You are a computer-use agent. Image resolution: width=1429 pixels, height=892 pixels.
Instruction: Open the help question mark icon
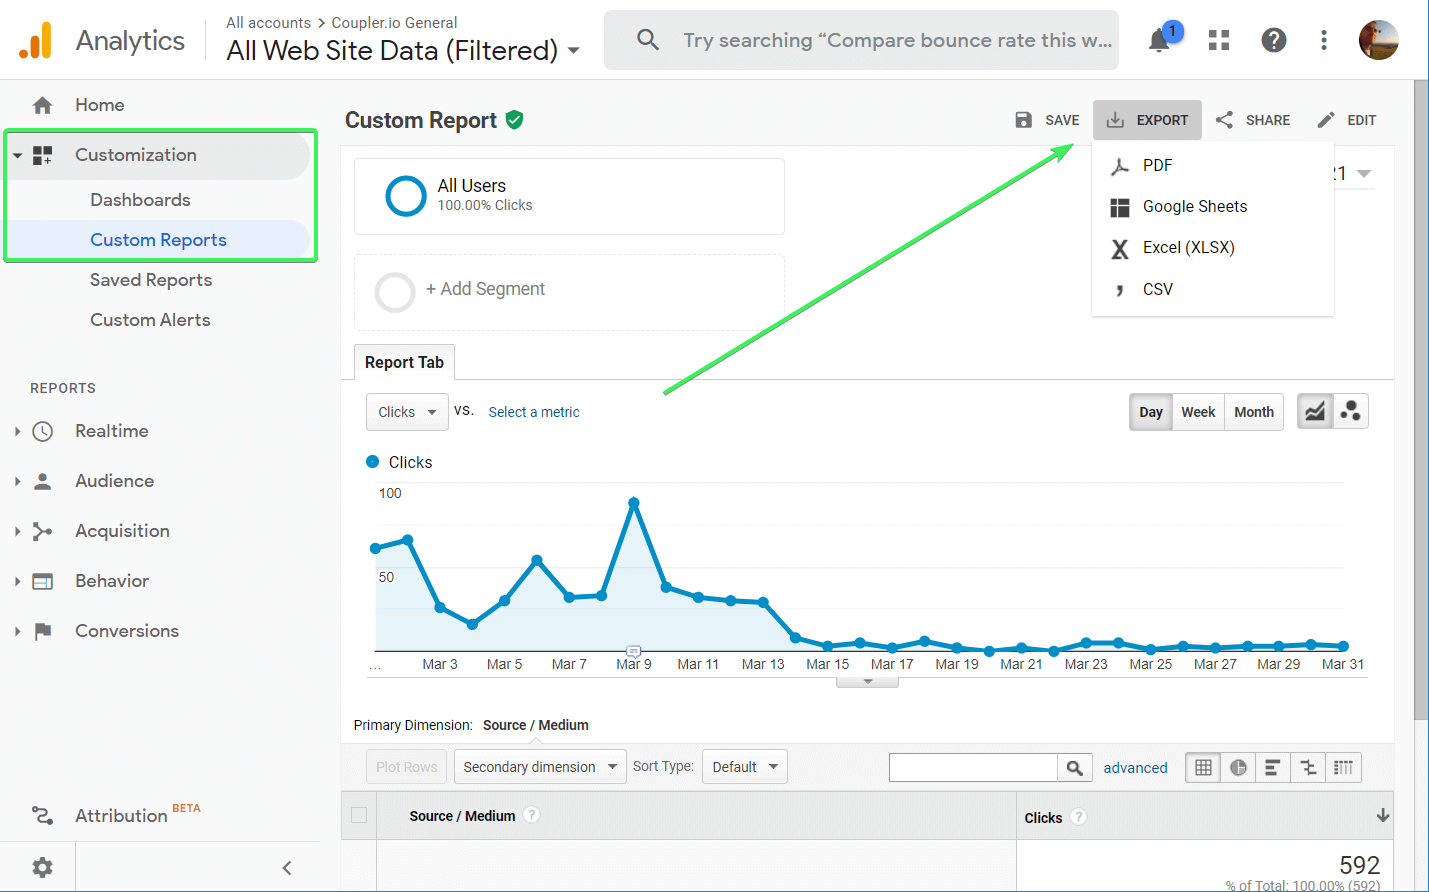click(1273, 40)
